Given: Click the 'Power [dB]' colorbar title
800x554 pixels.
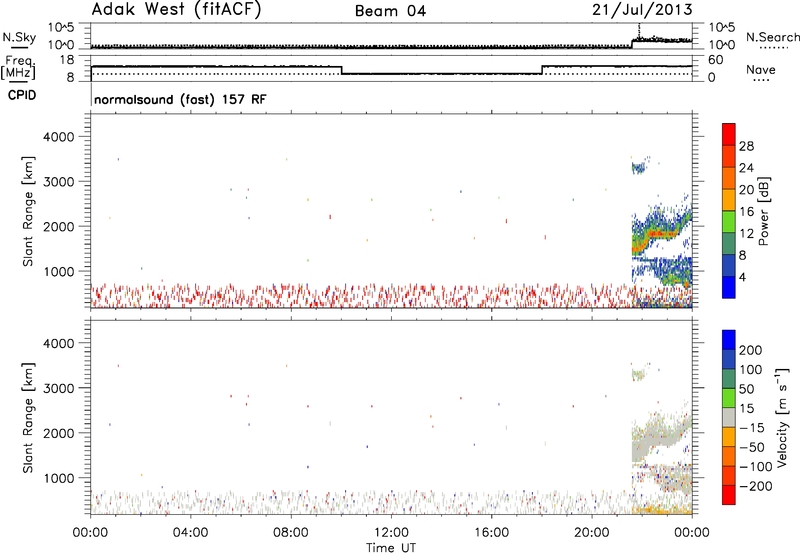Looking at the screenshot, I should pyautogui.click(x=764, y=211).
